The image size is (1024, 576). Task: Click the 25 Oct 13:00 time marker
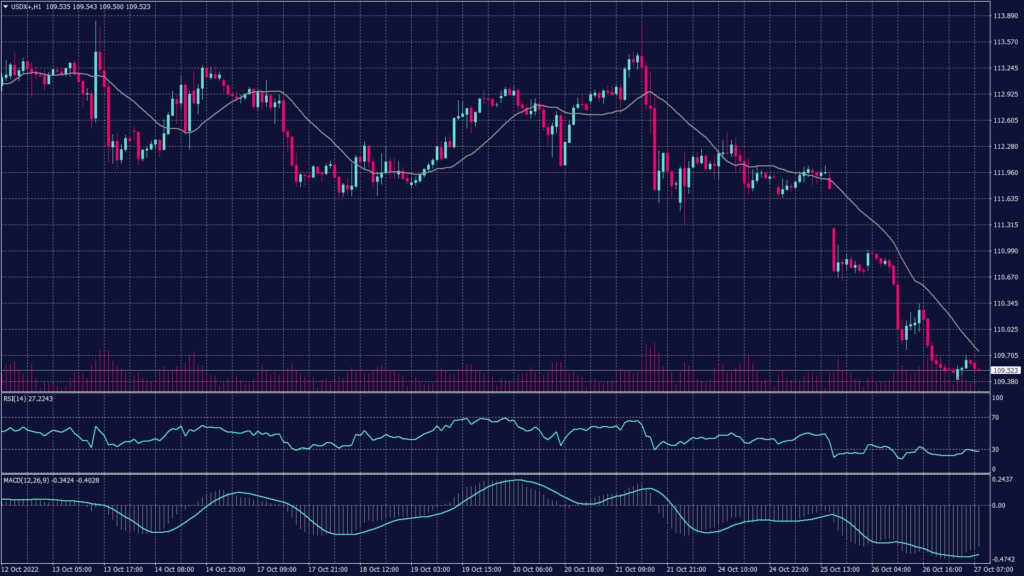(838, 569)
